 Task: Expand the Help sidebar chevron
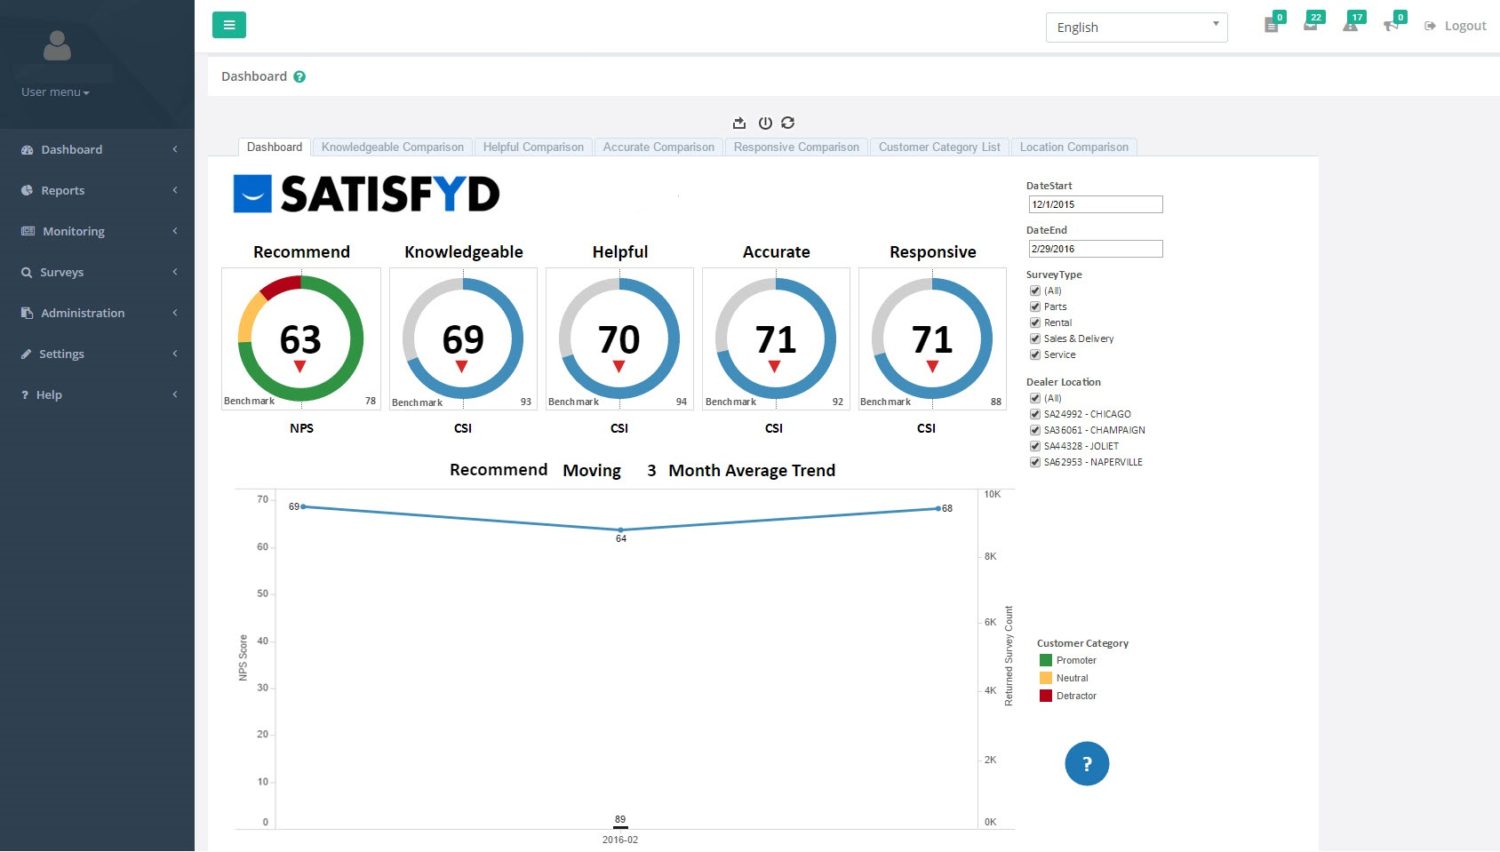click(175, 395)
